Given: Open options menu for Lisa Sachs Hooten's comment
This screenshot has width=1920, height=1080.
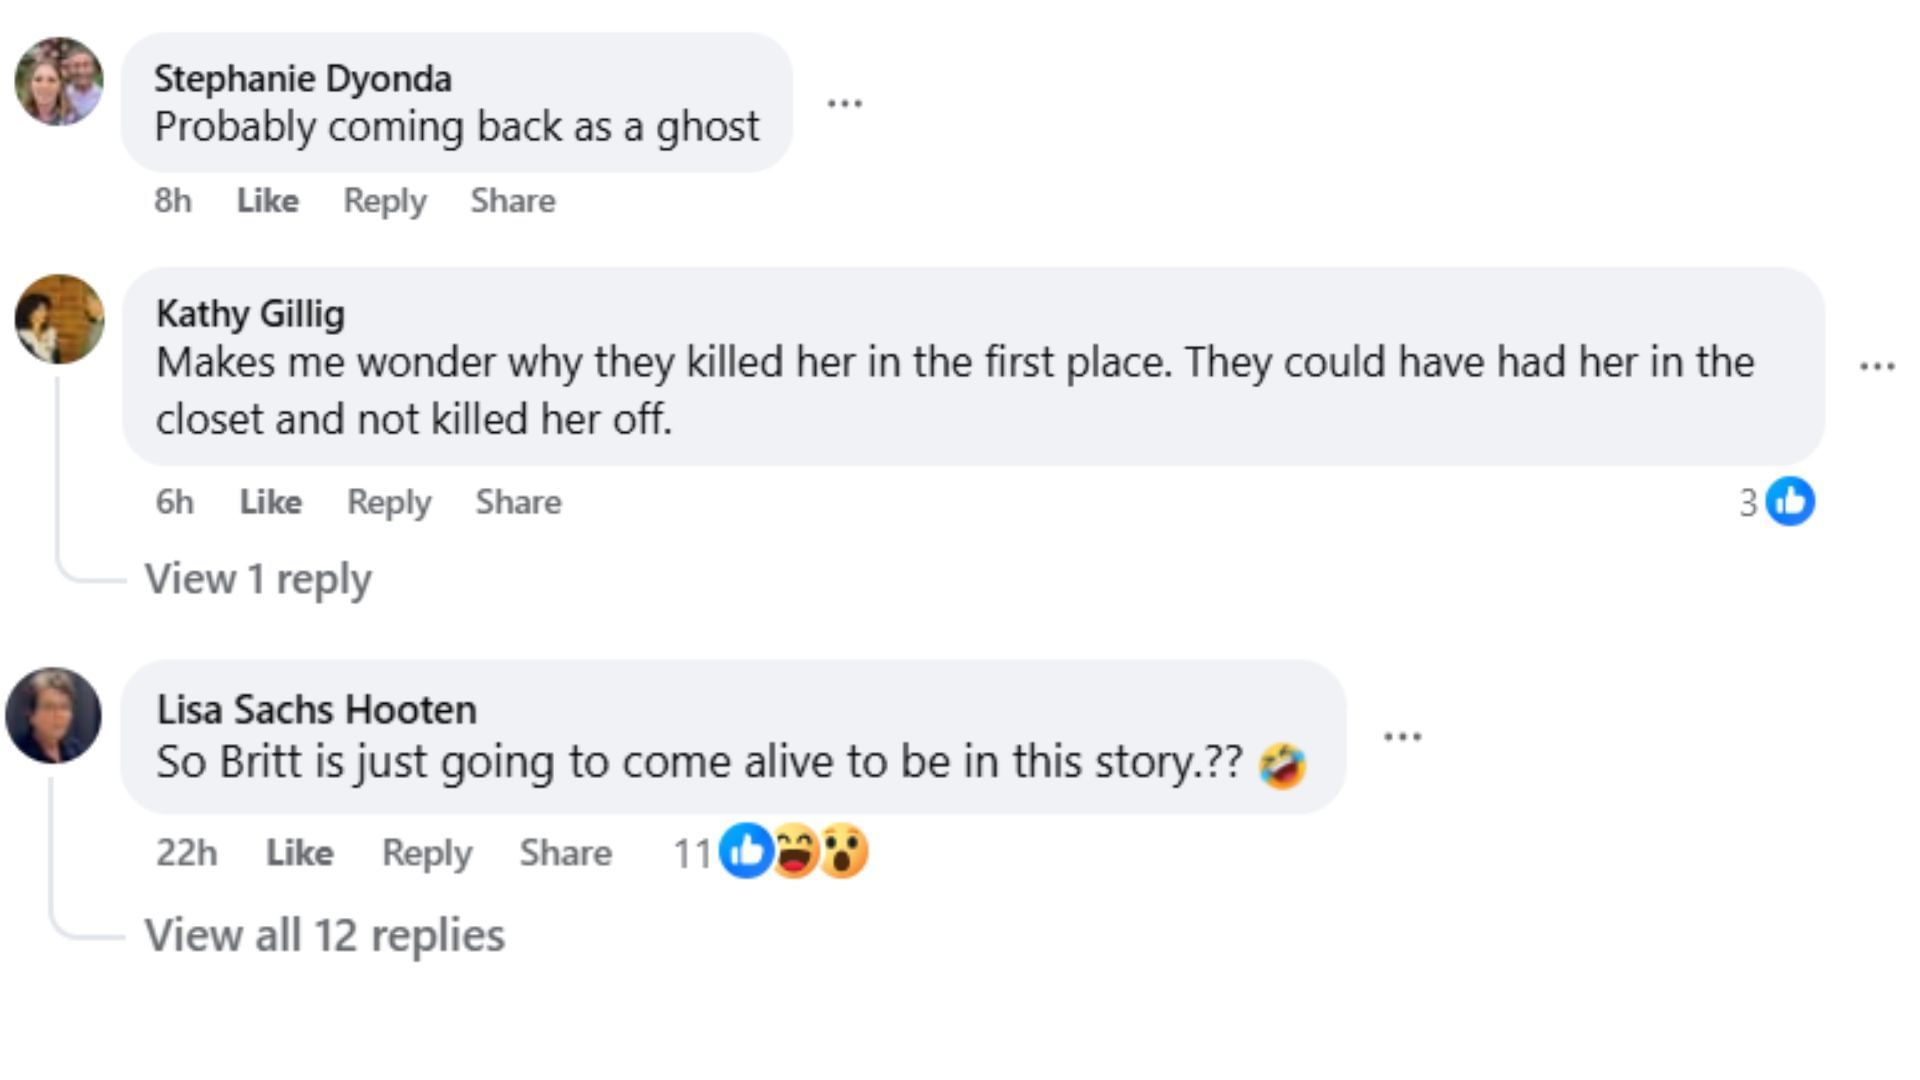Looking at the screenshot, I should (1402, 737).
